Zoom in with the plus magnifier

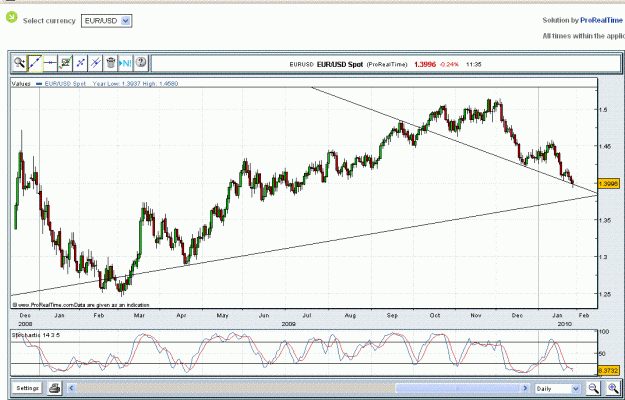point(613,388)
